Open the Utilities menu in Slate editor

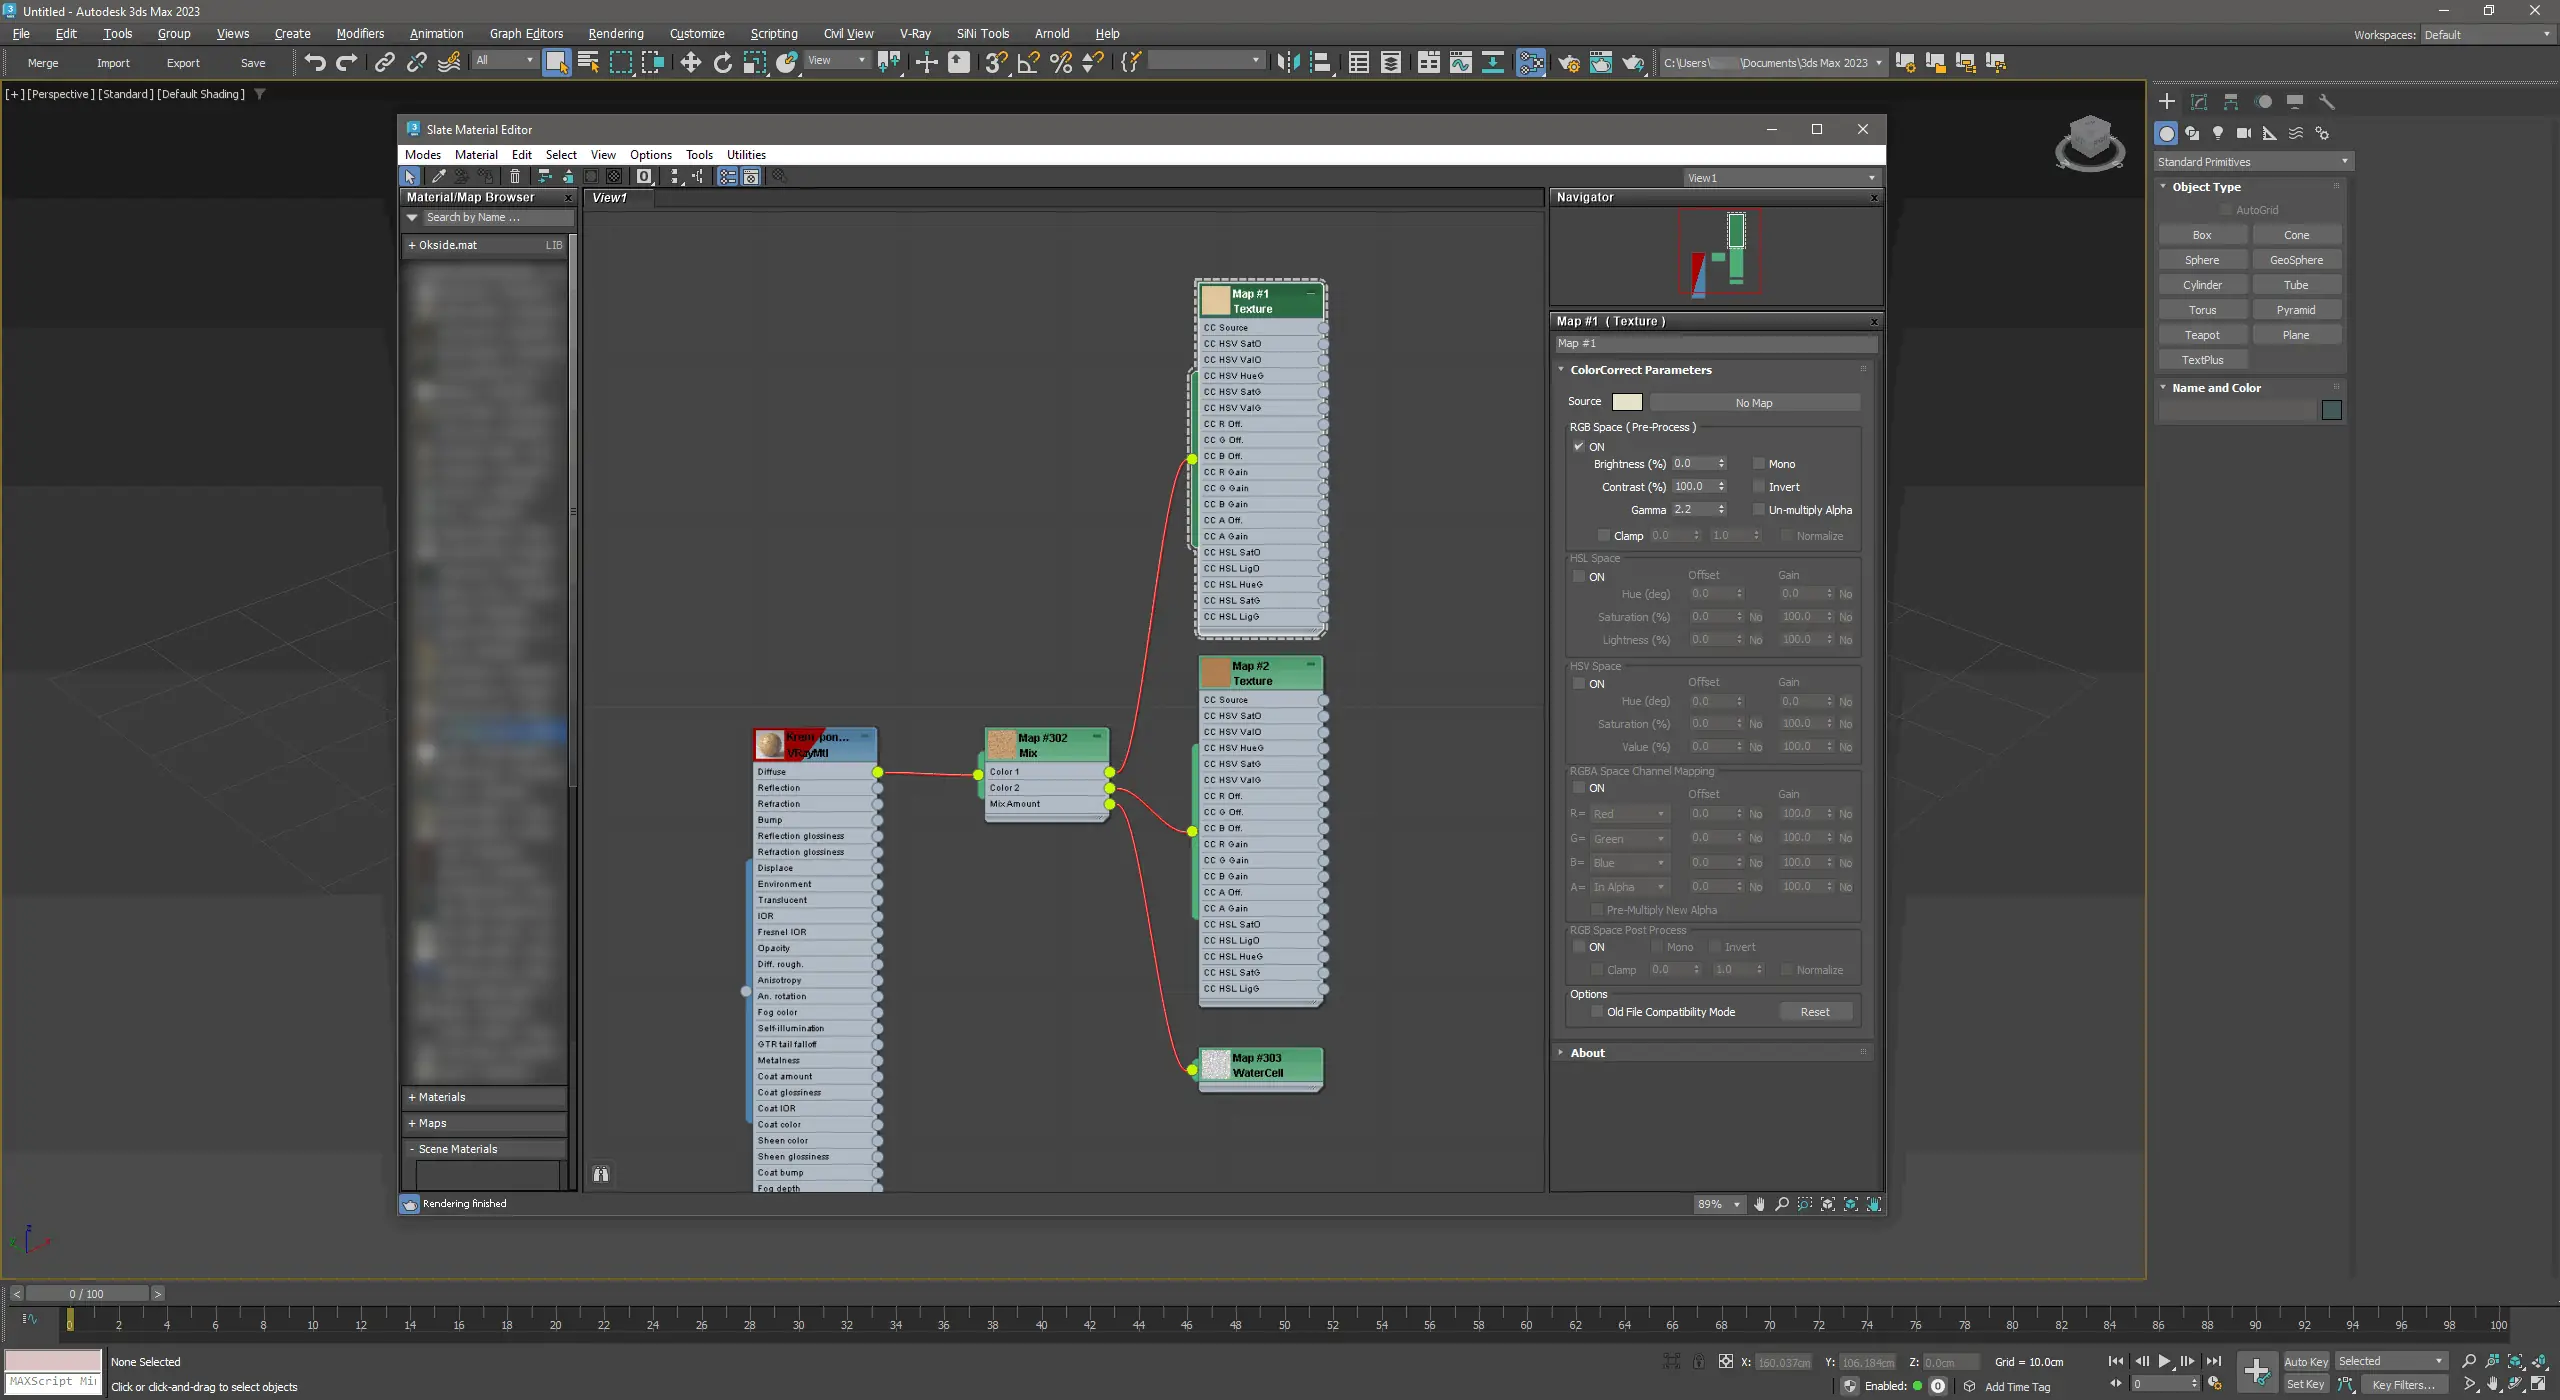click(x=746, y=155)
